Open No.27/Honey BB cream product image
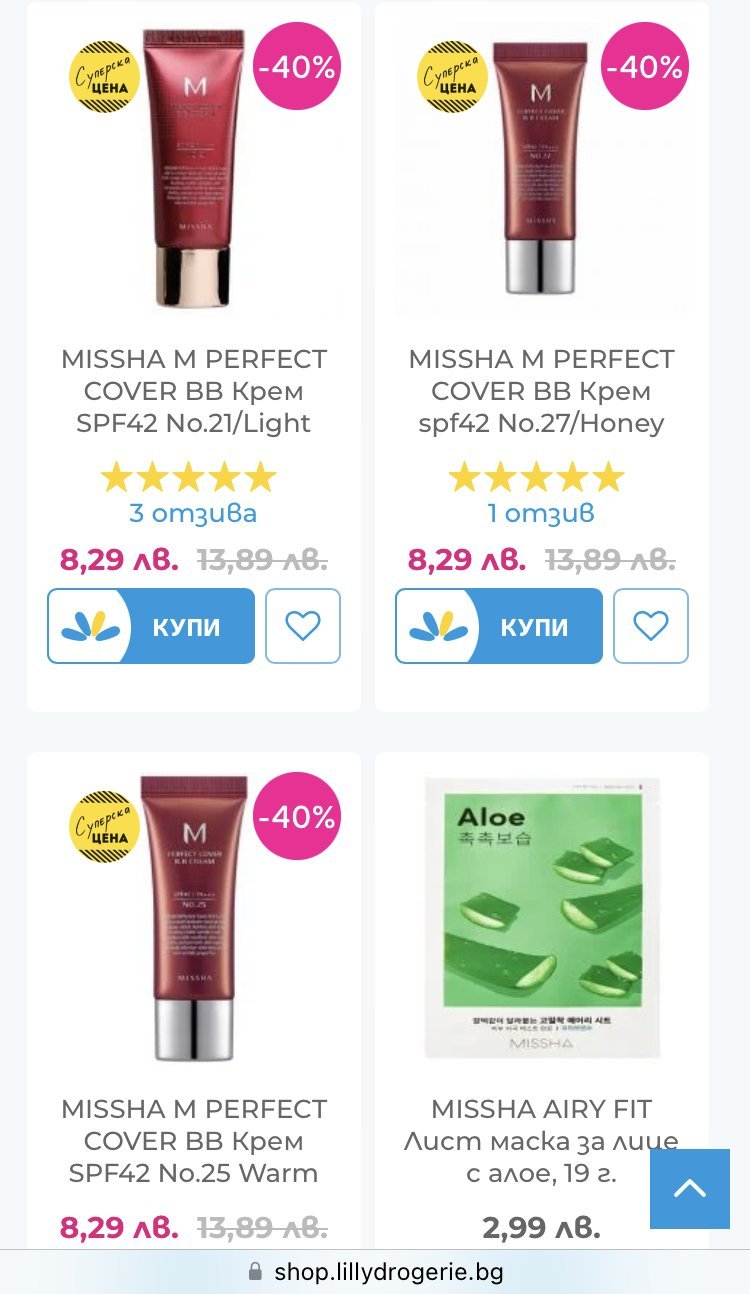This screenshot has height=1294, width=750. pyautogui.click(x=541, y=165)
